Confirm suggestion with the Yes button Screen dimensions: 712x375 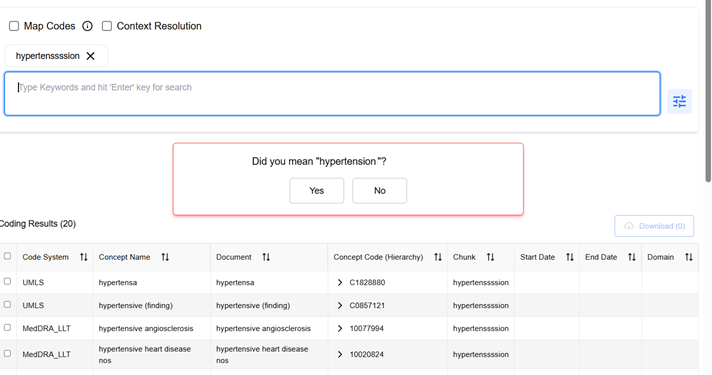click(316, 191)
